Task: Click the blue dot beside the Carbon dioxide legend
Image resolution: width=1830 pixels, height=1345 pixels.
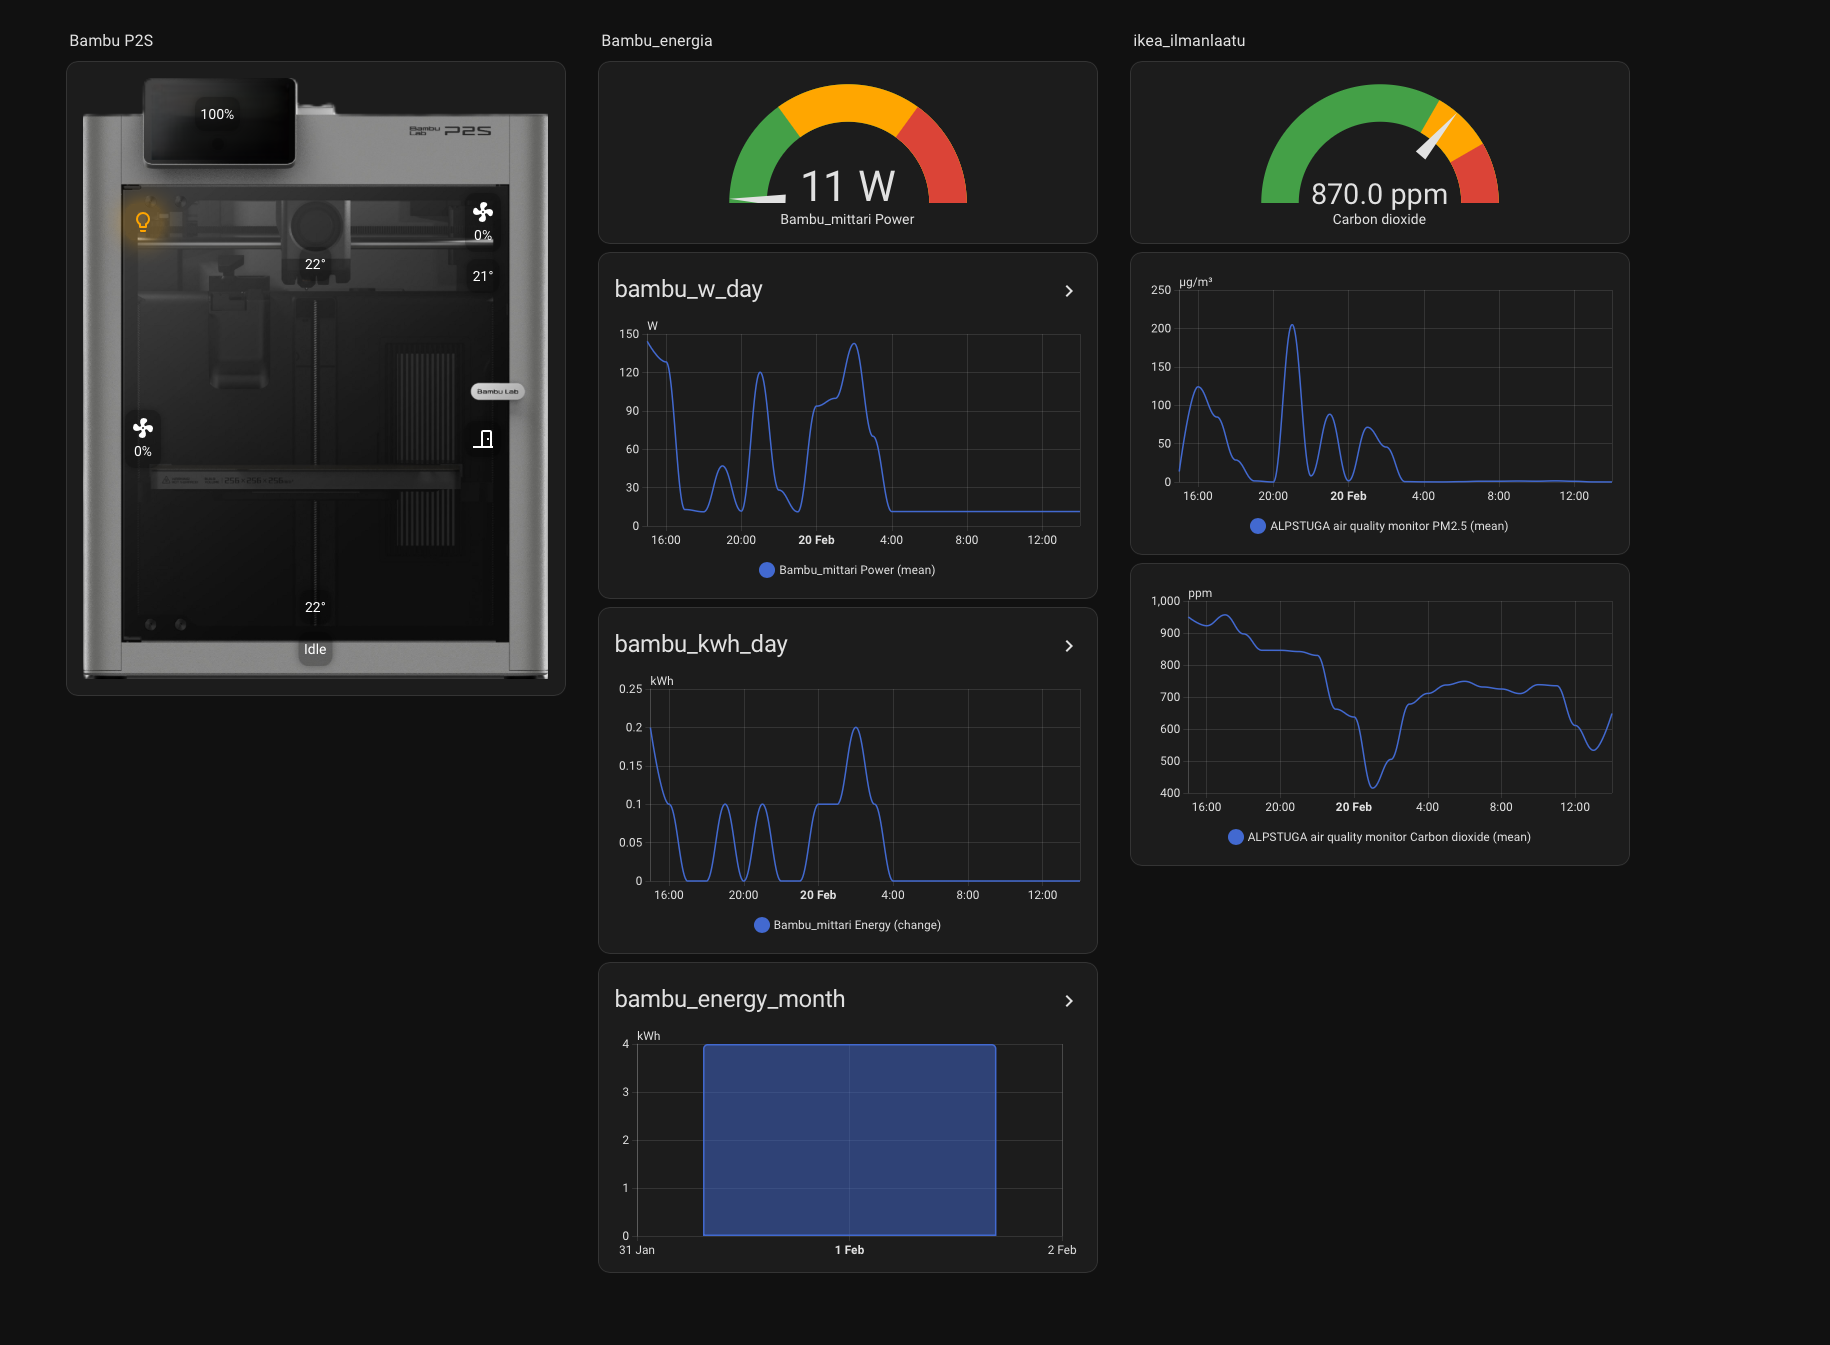Action: (x=1236, y=837)
